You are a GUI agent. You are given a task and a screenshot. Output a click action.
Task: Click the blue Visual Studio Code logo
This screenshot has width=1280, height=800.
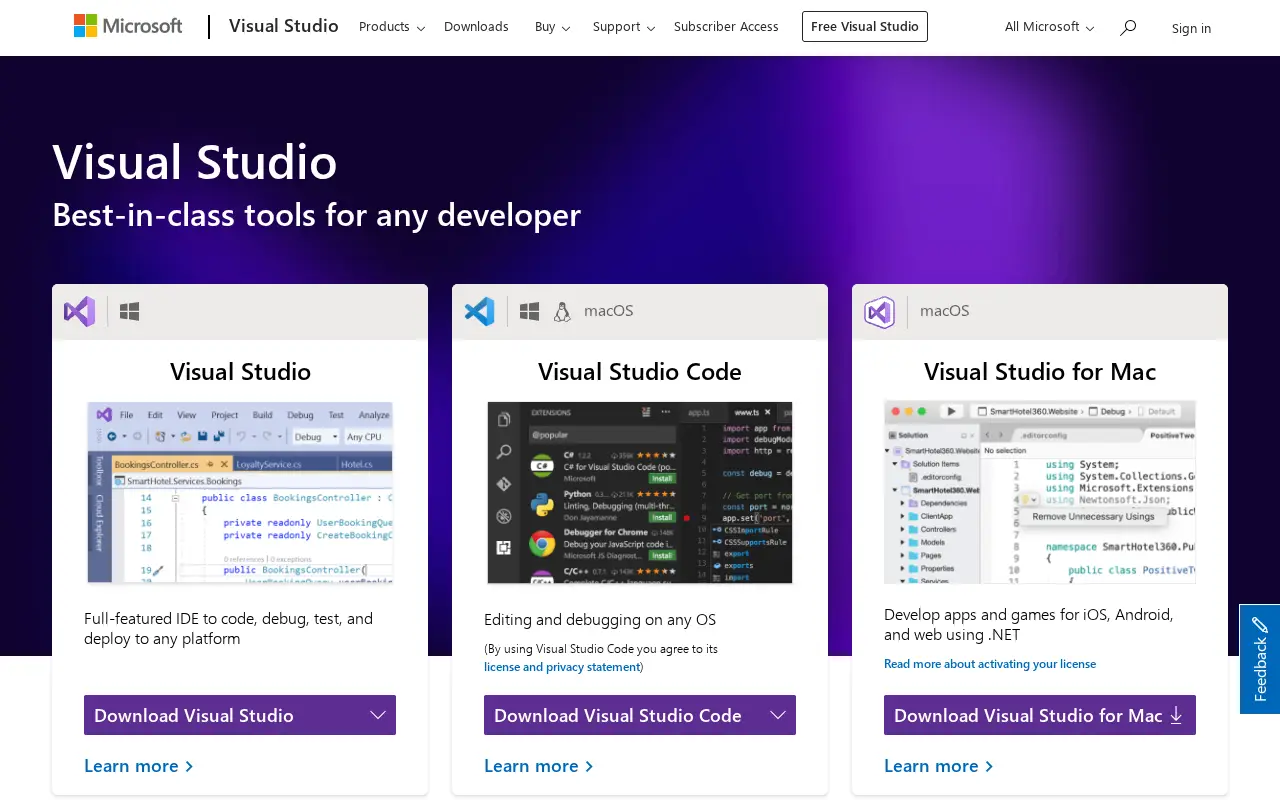[x=480, y=311]
